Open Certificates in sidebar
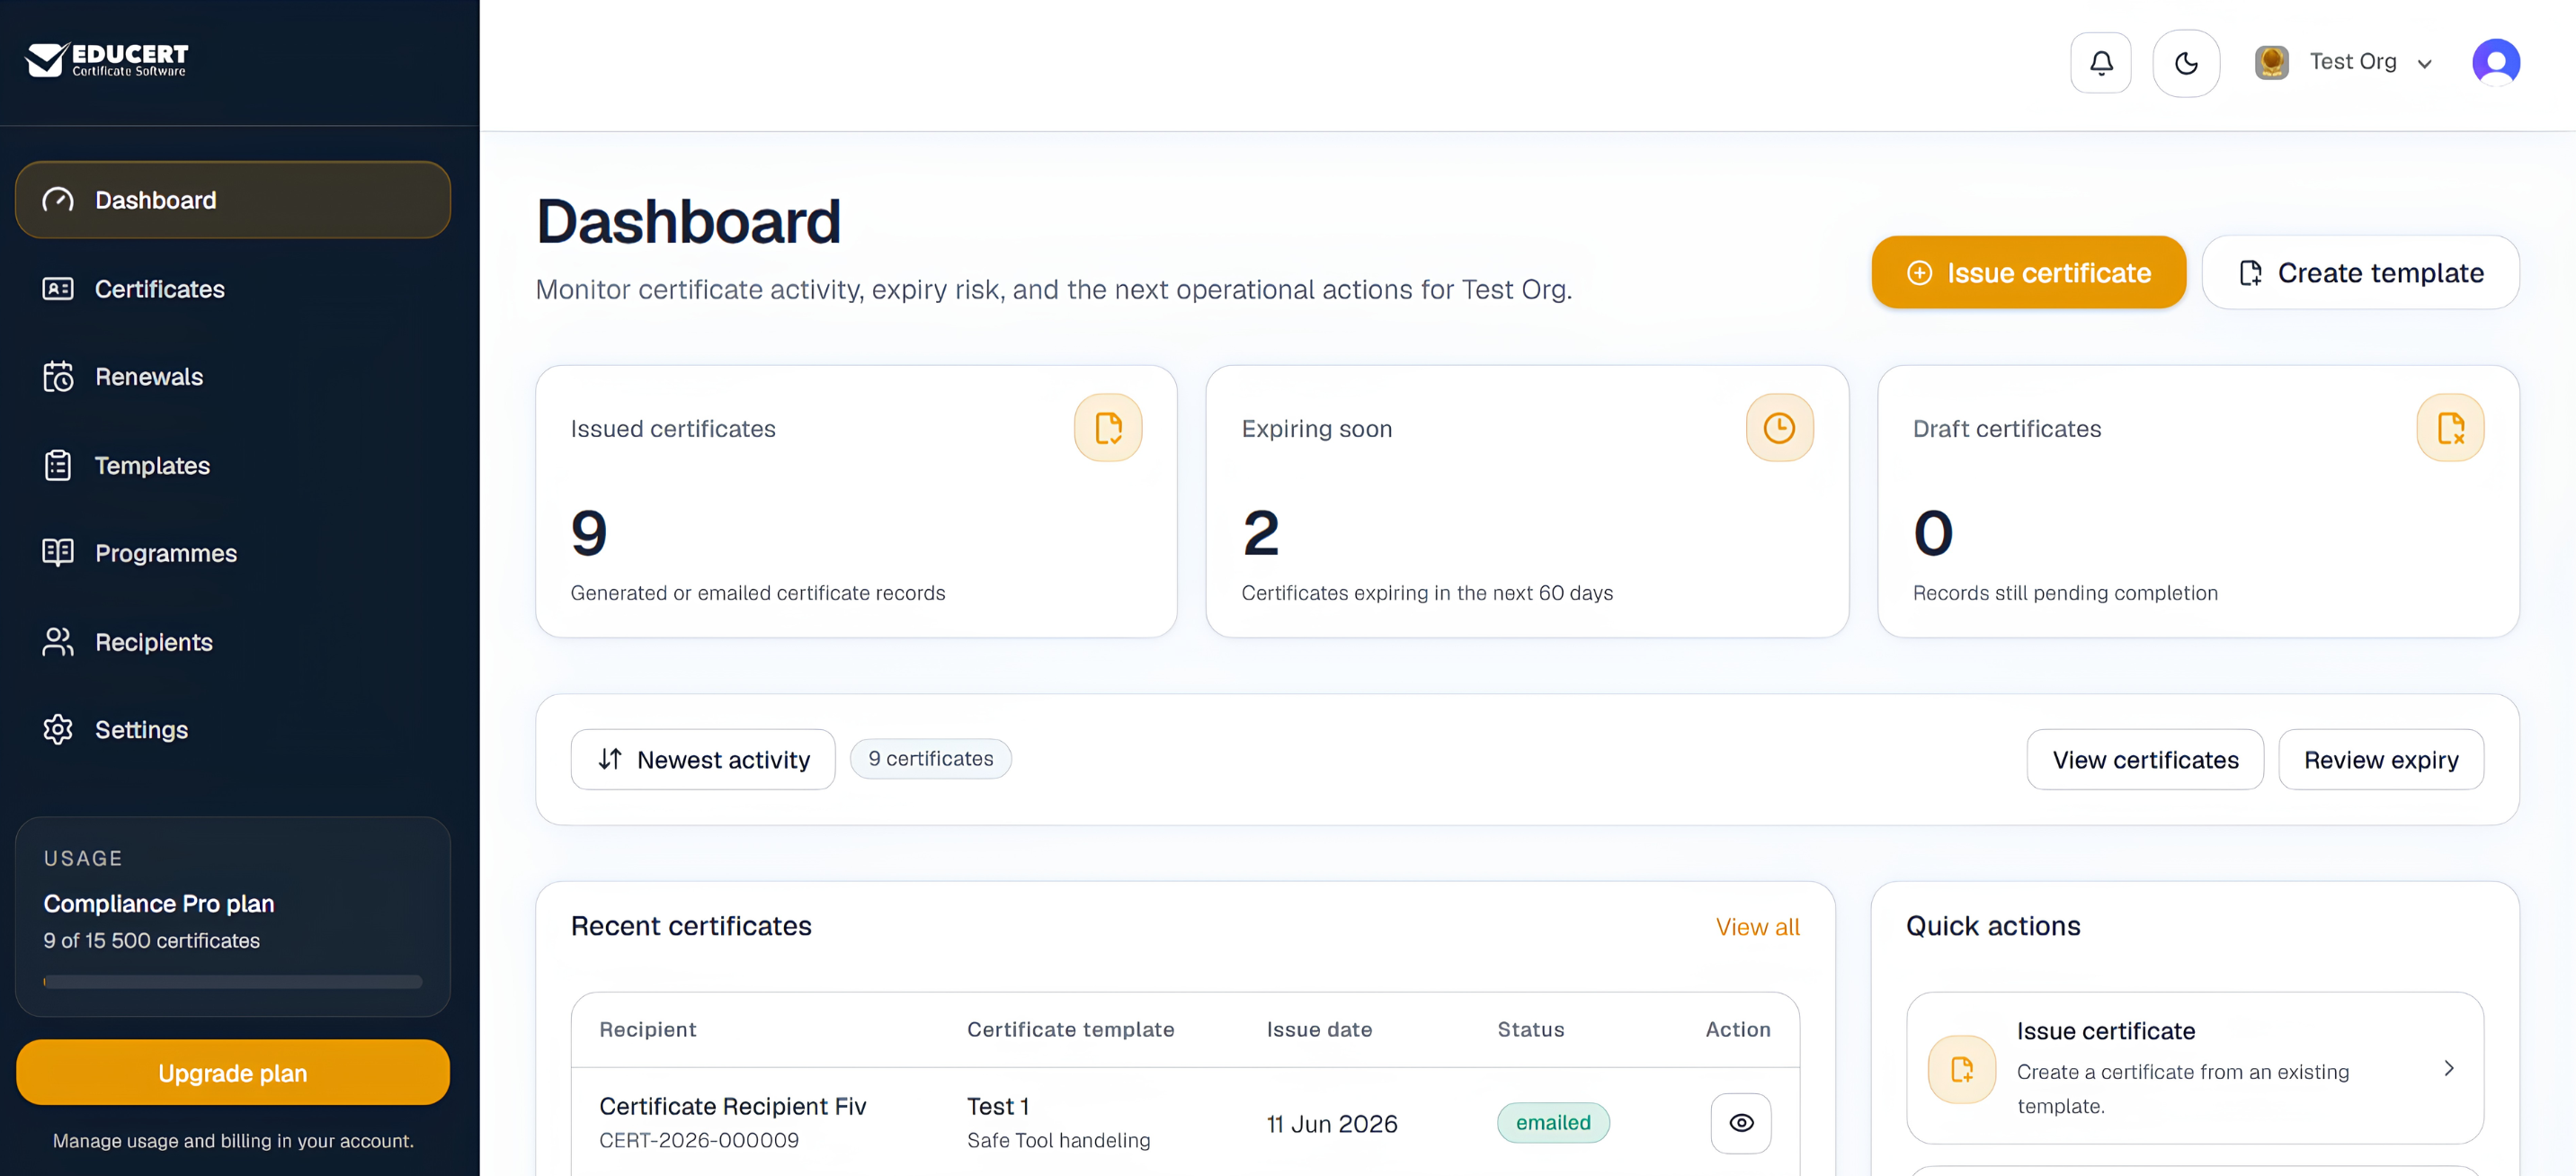This screenshot has height=1176, width=2576. (x=233, y=289)
